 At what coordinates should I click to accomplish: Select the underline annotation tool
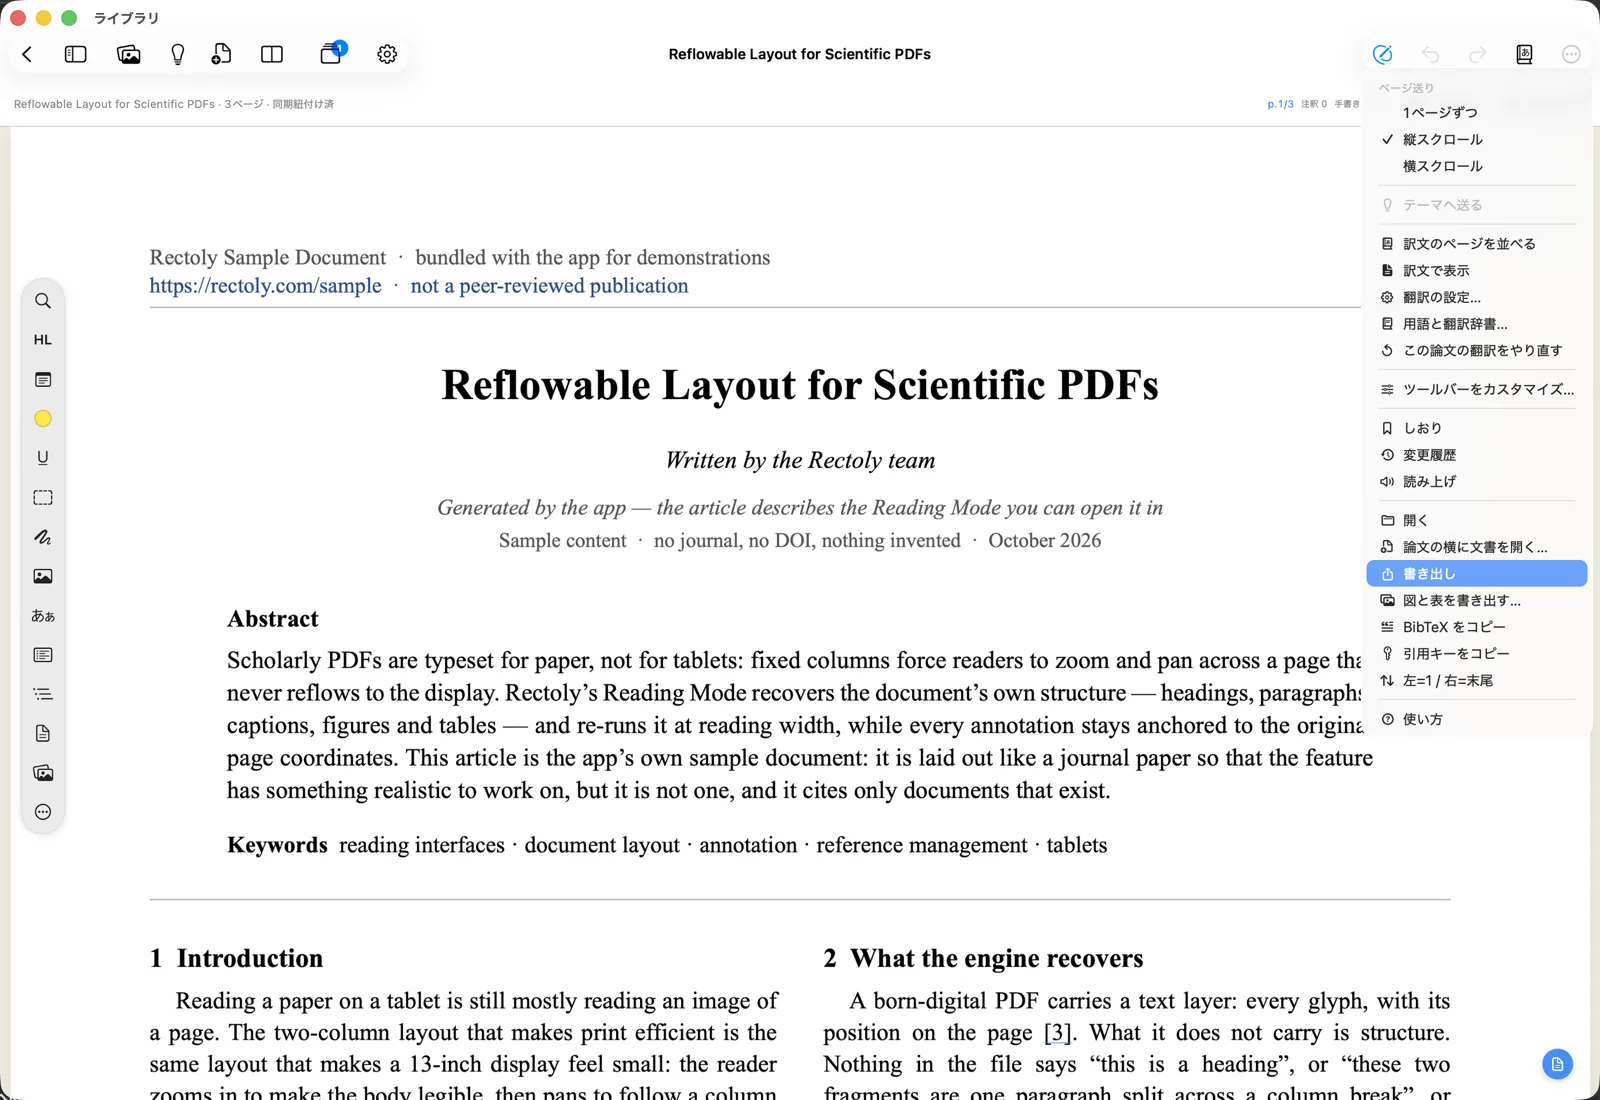(43, 458)
